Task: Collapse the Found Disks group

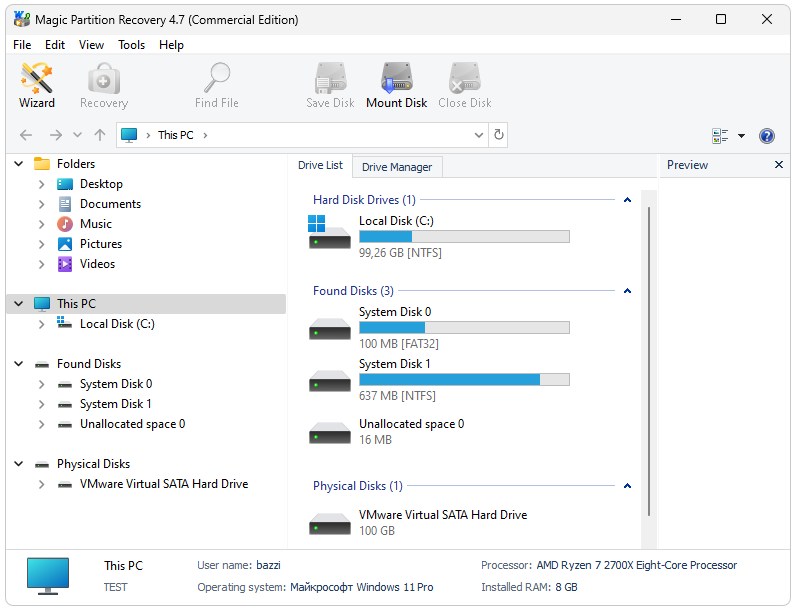Action: [x=627, y=291]
